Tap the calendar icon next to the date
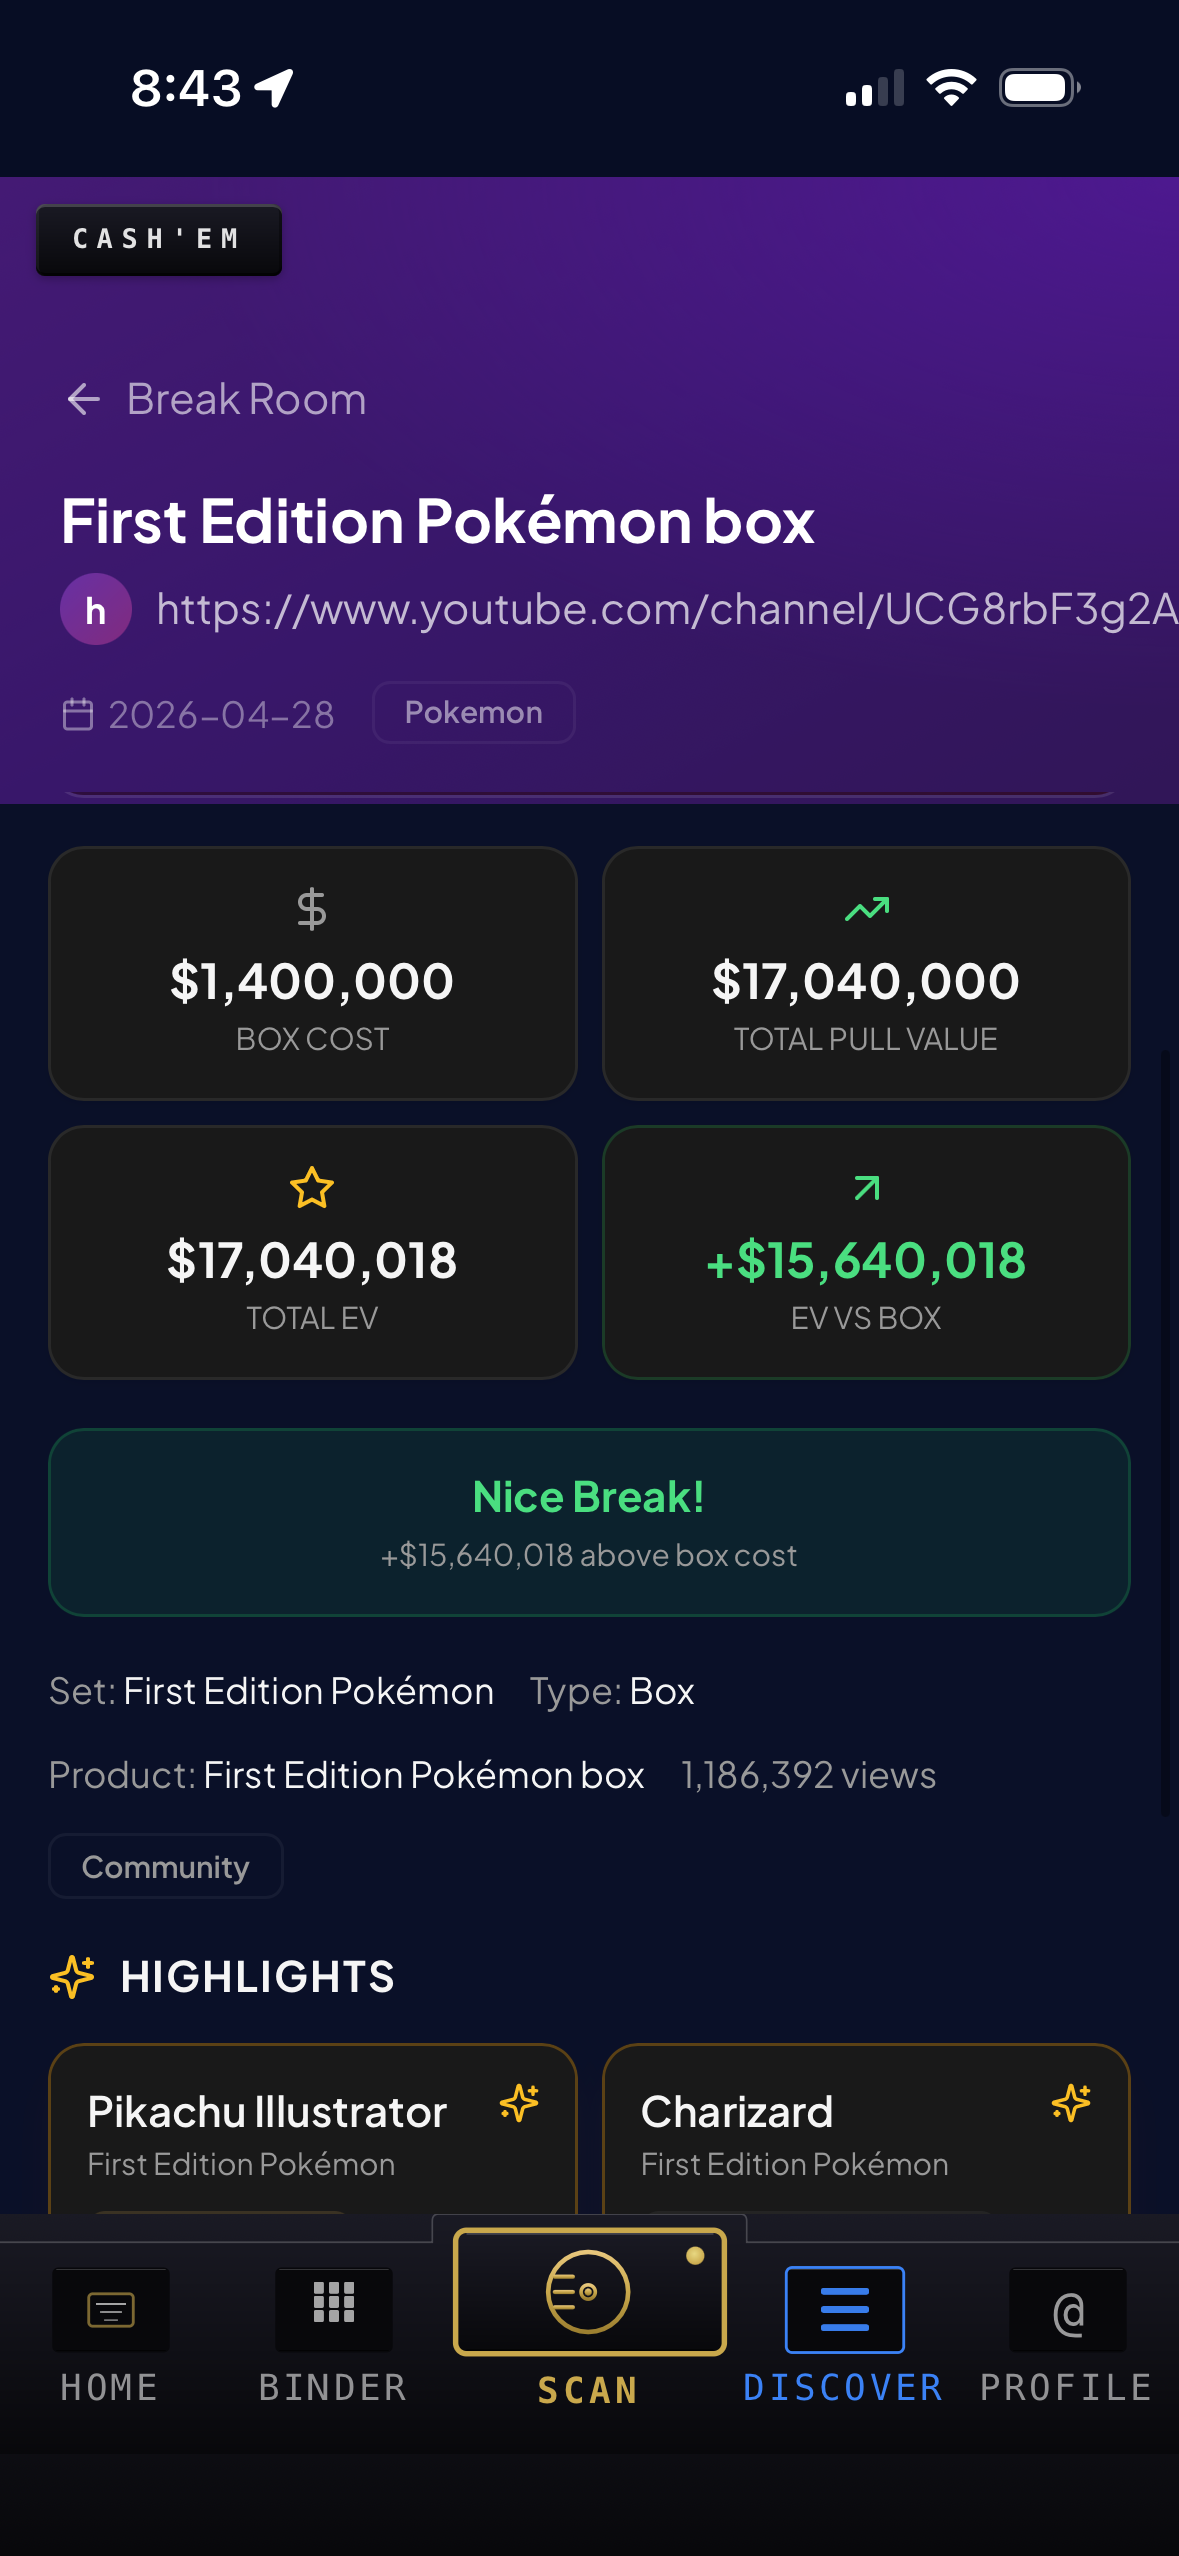This screenshot has width=1179, height=2556. click(78, 714)
